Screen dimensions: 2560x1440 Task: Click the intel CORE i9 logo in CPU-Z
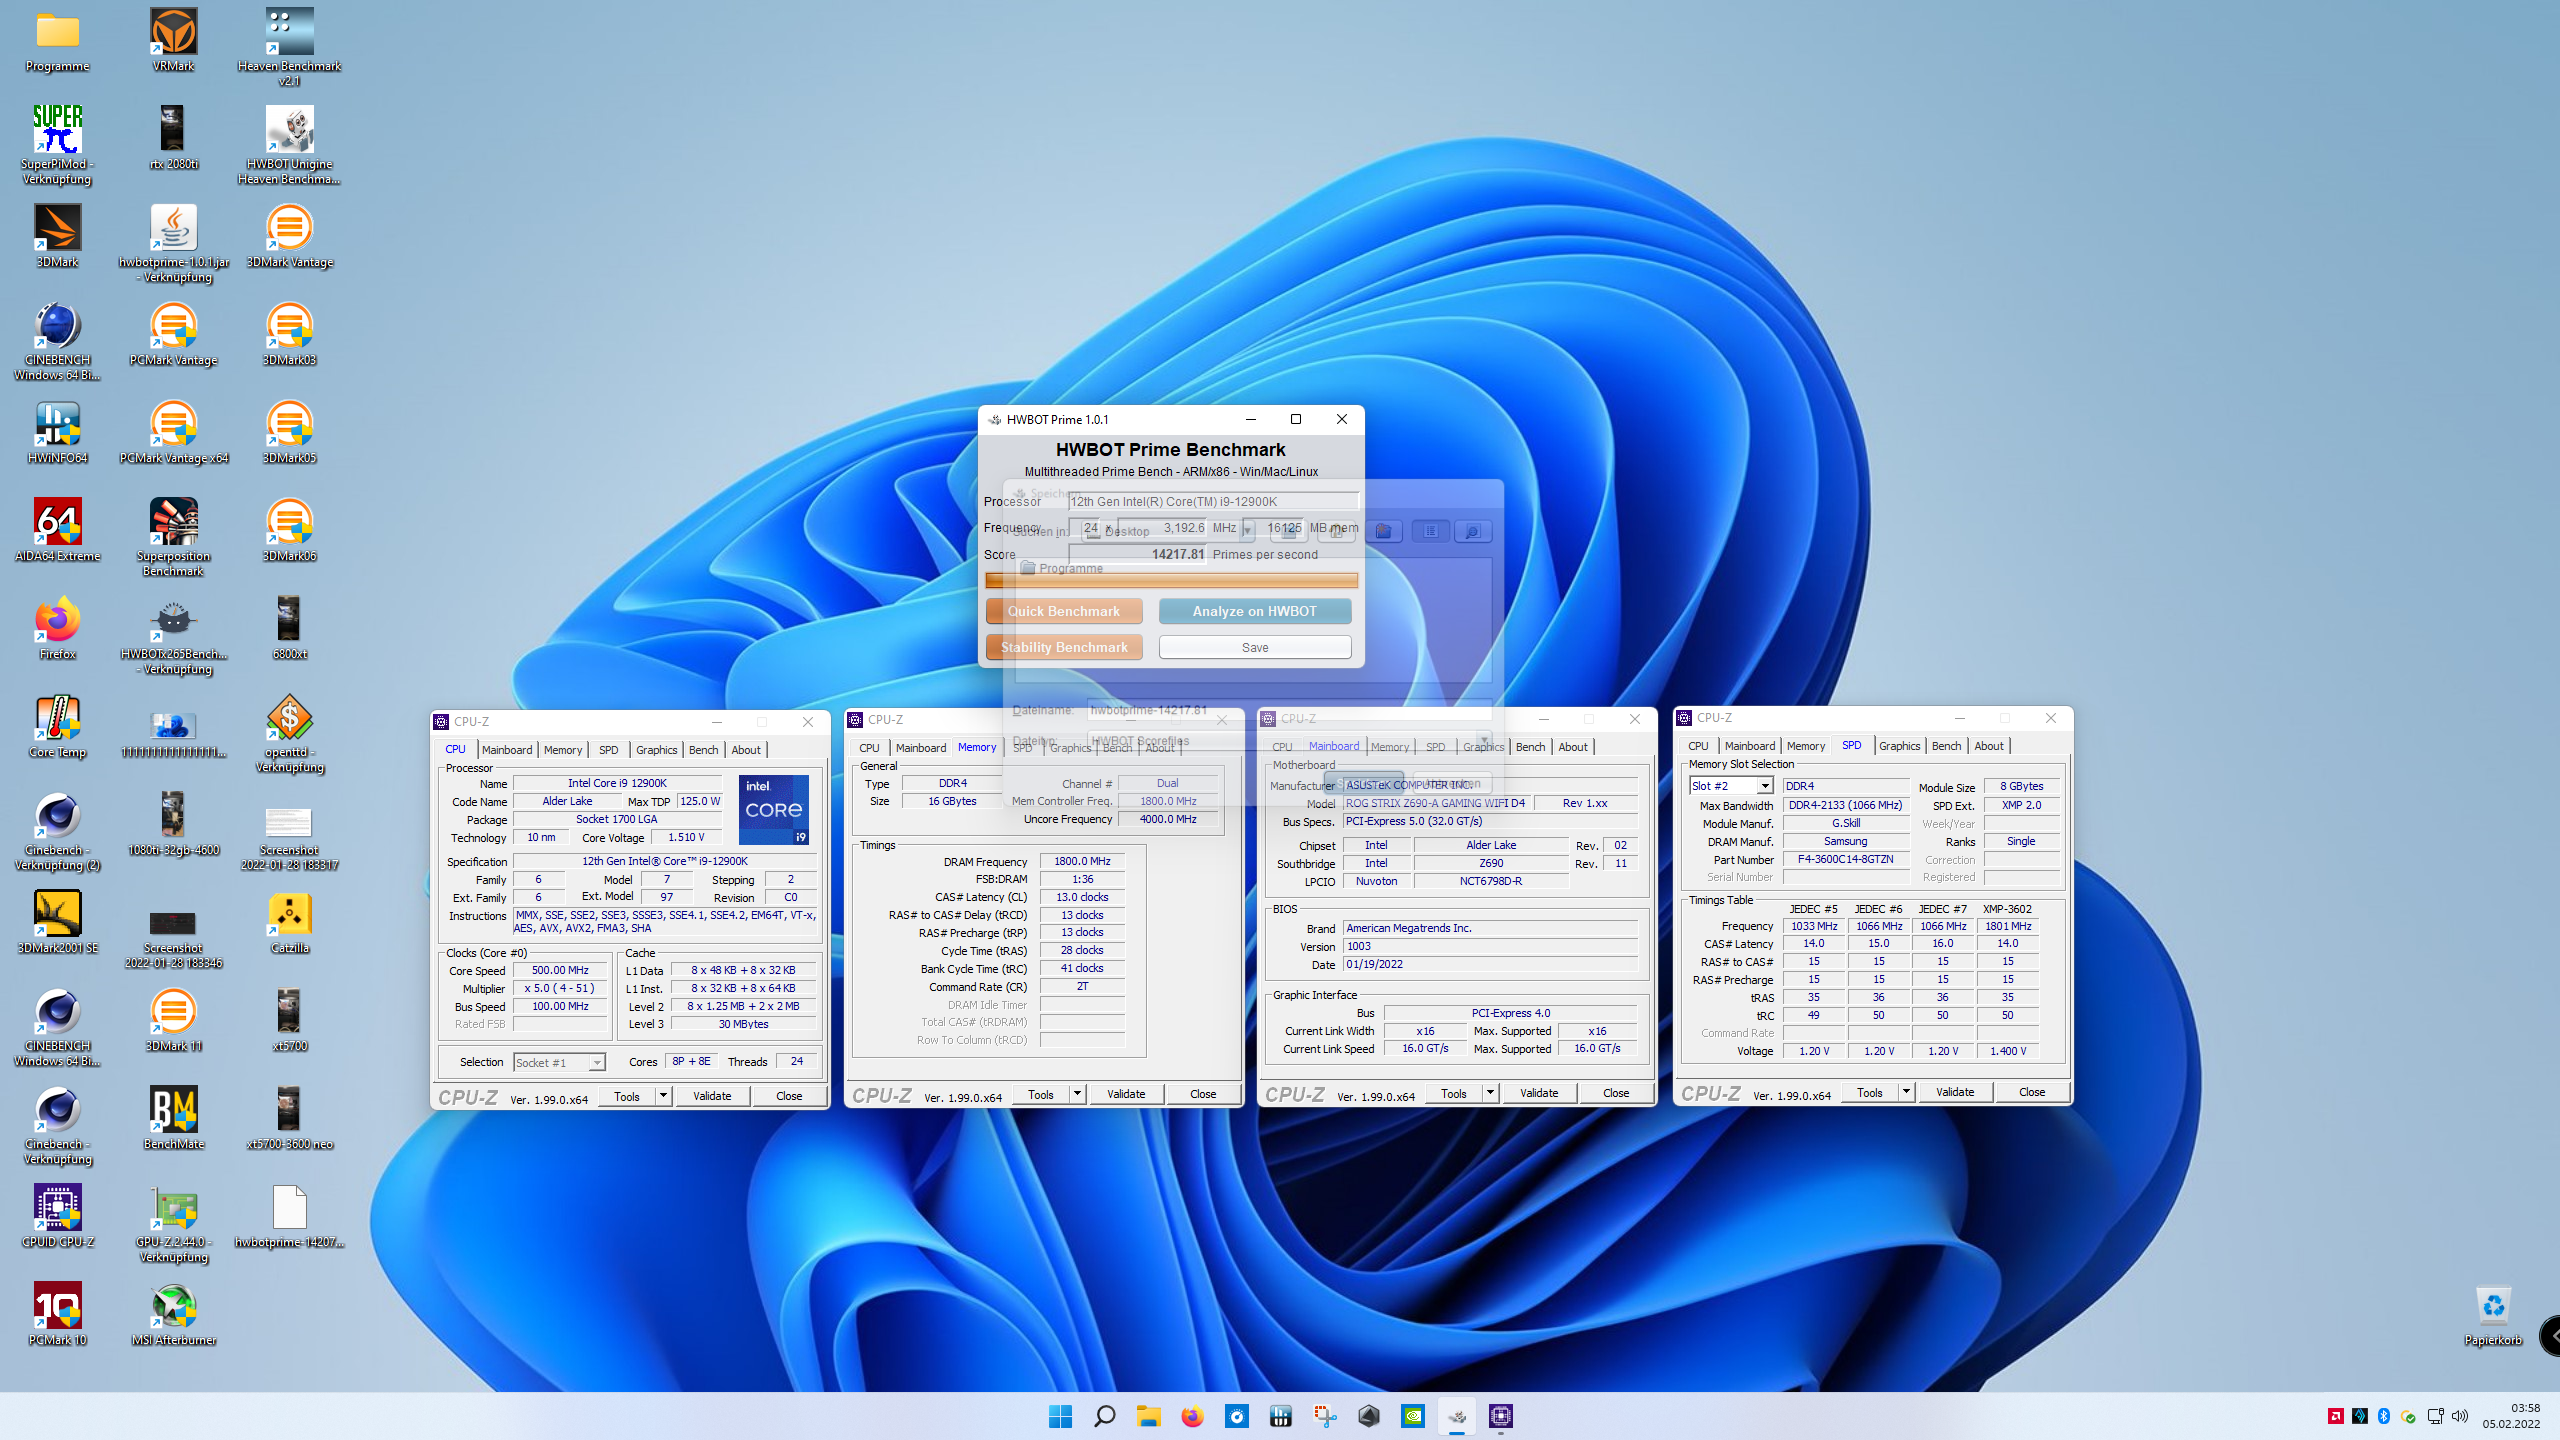(x=774, y=810)
